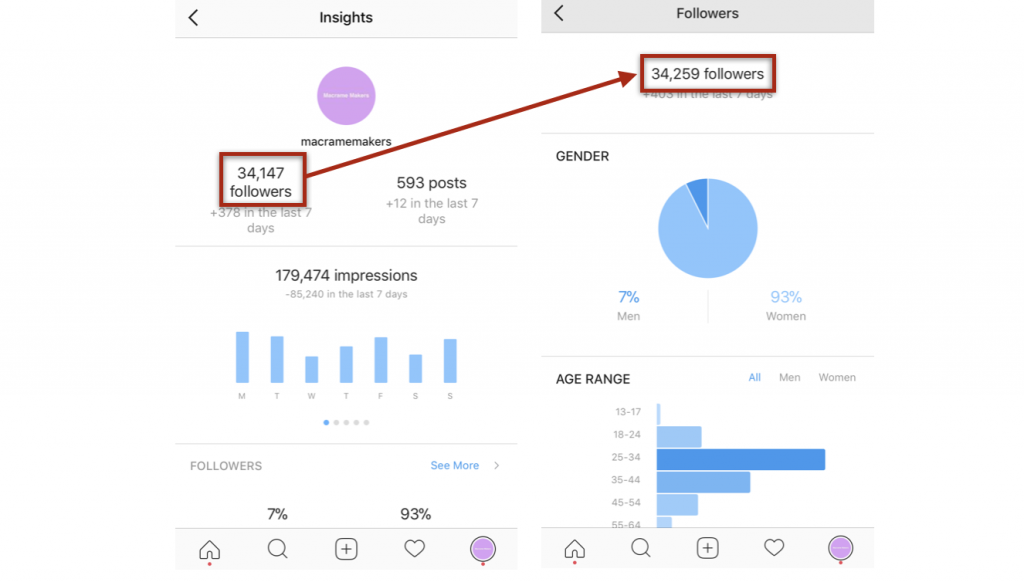Select first page indicator dot under chart
1024x582 pixels.
pyautogui.click(x=326, y=423)
